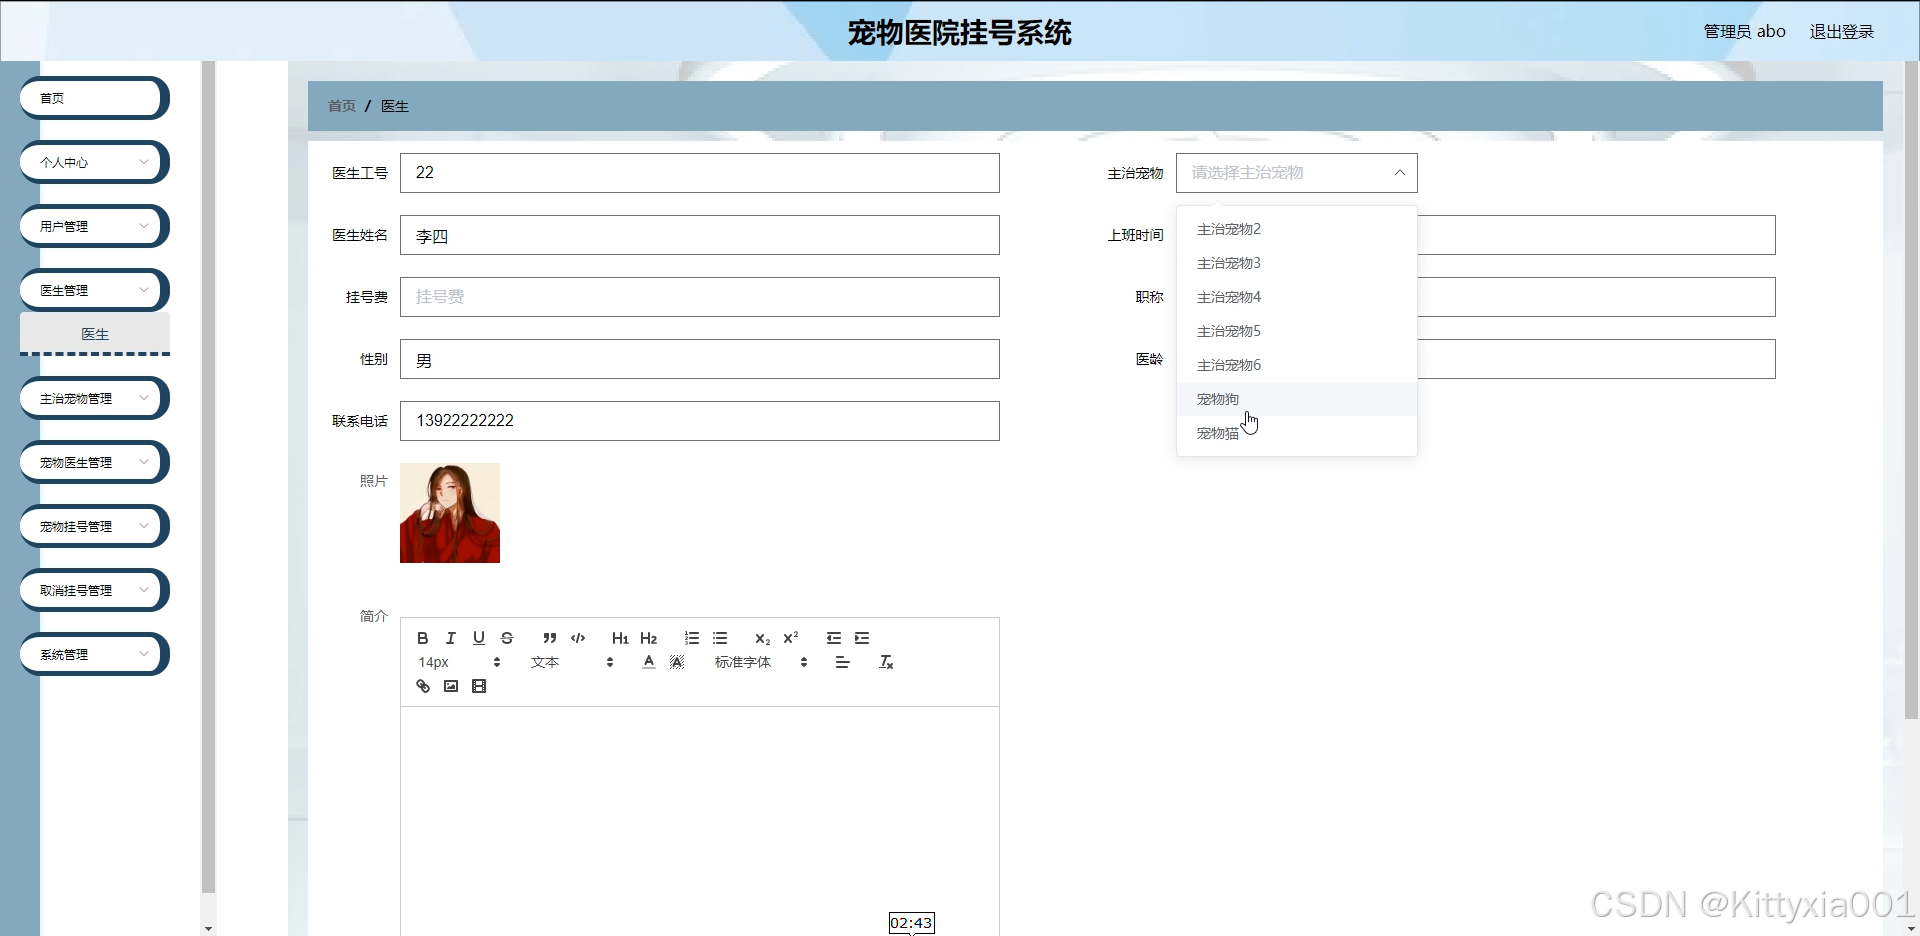Clear formatting with the Tx icon
Screen dimensions: 1920x936
point(886,662)
